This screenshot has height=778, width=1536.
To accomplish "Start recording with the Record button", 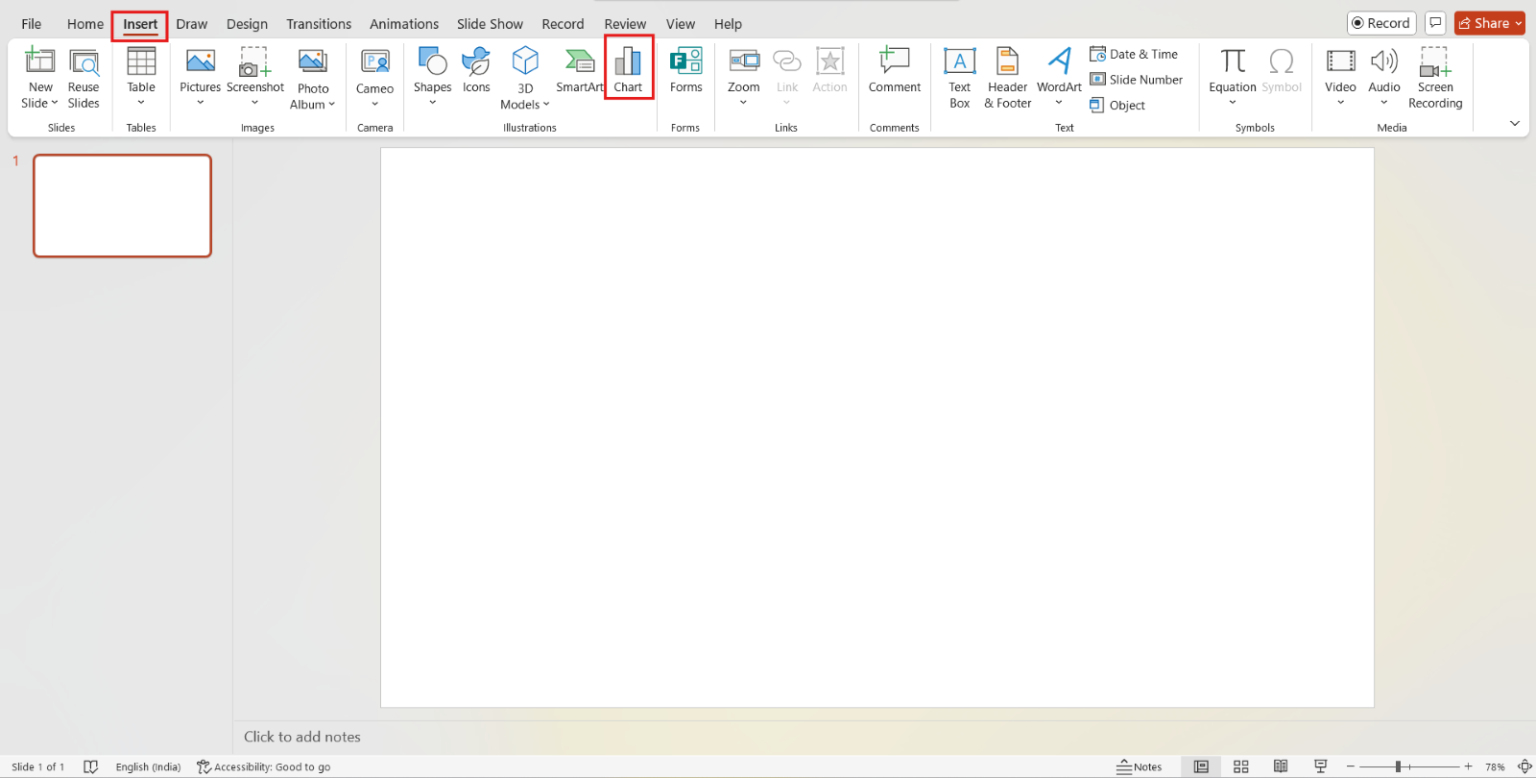I will [1381, 22].
